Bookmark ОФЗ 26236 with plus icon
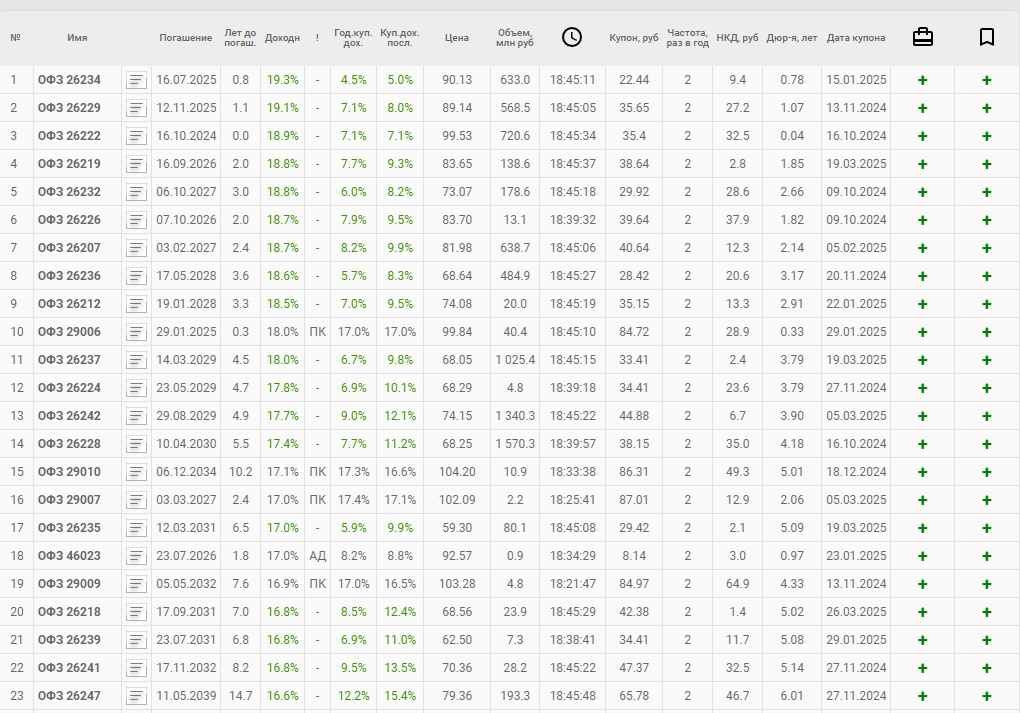The image size is (1020, 713). click(987, 276)
